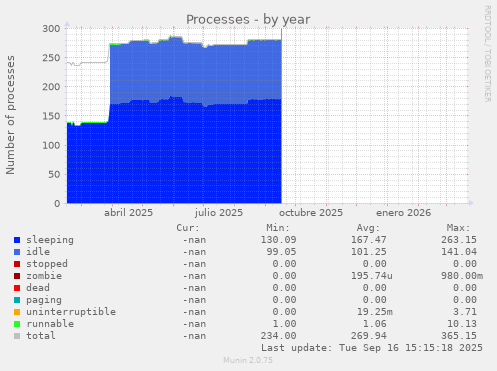Image resolution: width=497 pixels, height=371 pixels.
Task: Click the 'total' legend label
Action: pos(41,336)
